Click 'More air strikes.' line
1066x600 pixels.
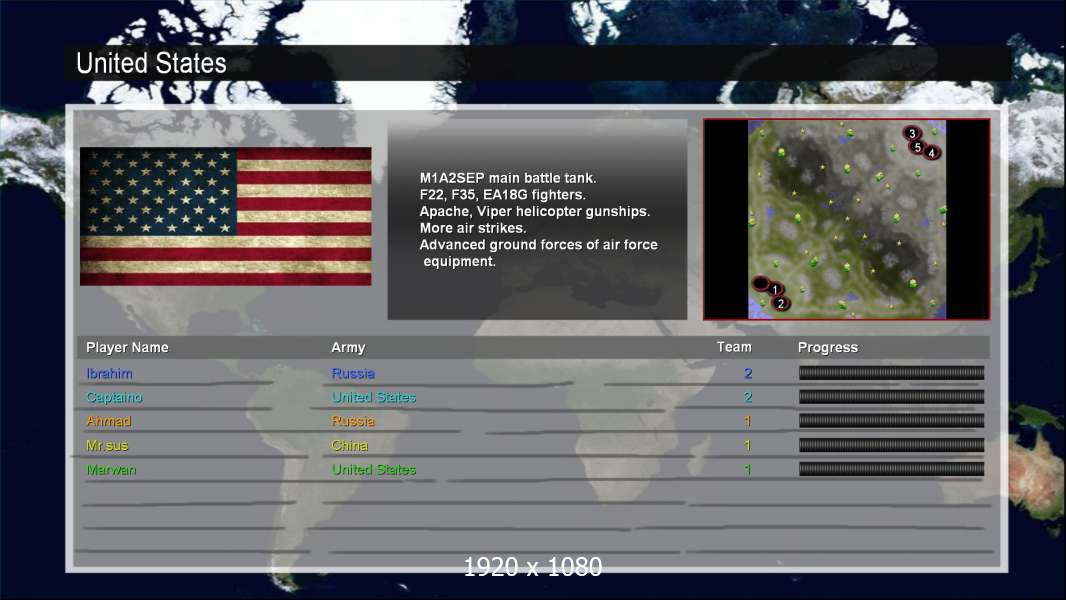click(473, 228)
